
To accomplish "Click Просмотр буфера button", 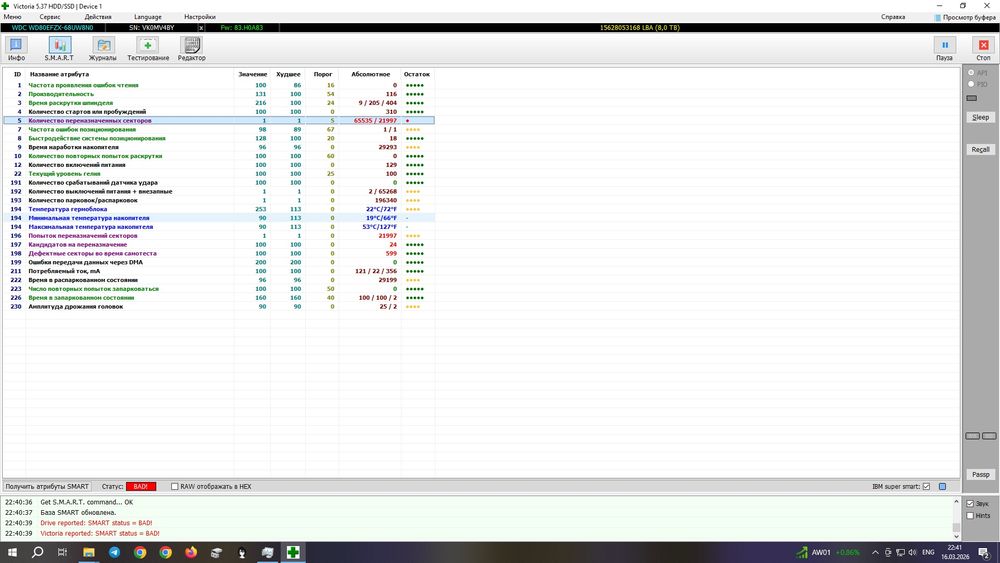I will click(965, 17).
